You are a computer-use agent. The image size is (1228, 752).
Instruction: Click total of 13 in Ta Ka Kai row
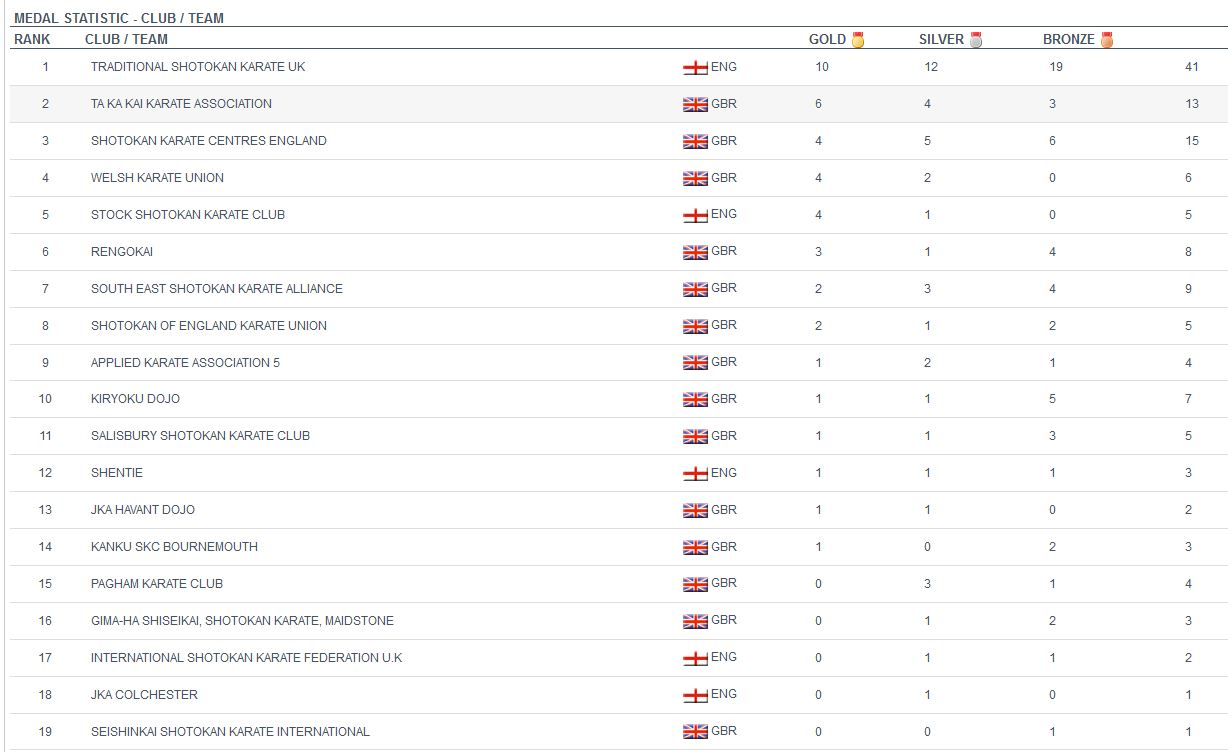coord(1191,104)
